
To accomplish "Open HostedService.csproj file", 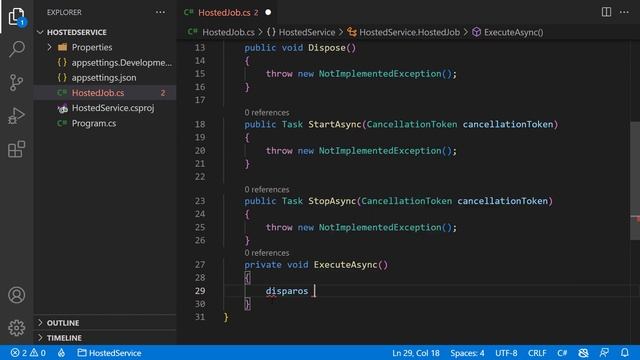I will tap(113, 108).
